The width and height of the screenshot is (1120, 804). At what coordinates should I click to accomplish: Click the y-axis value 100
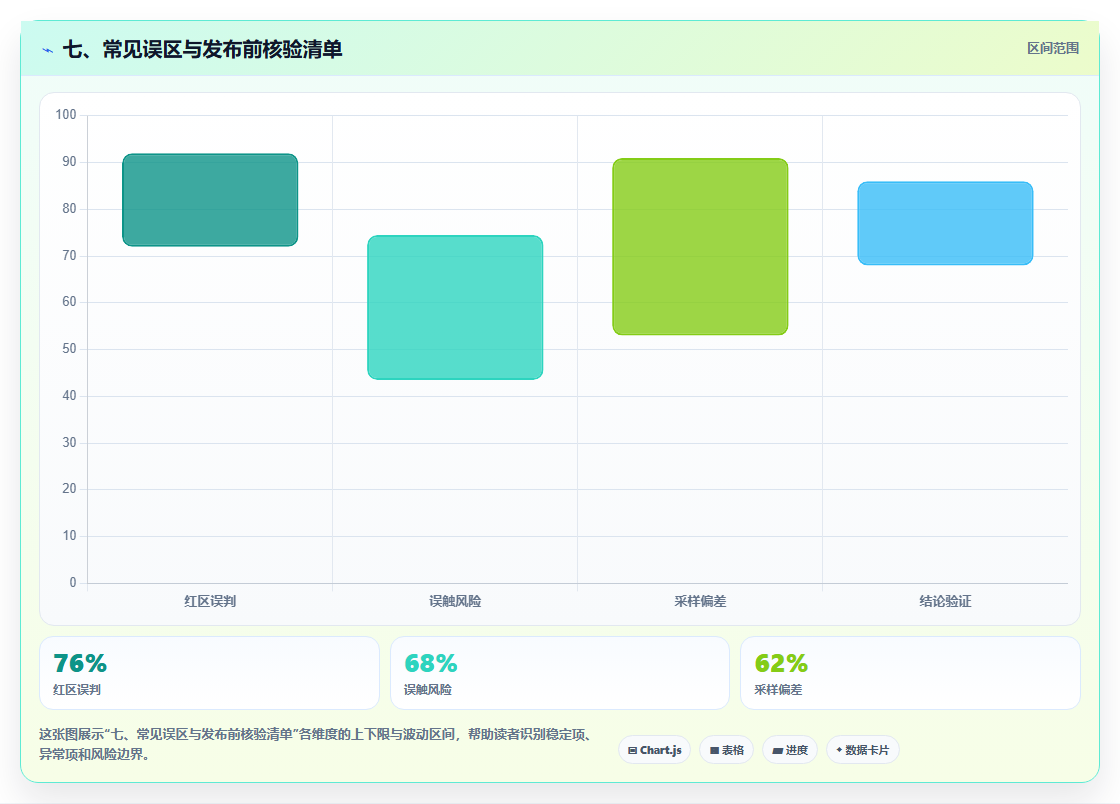pos(66,114)
